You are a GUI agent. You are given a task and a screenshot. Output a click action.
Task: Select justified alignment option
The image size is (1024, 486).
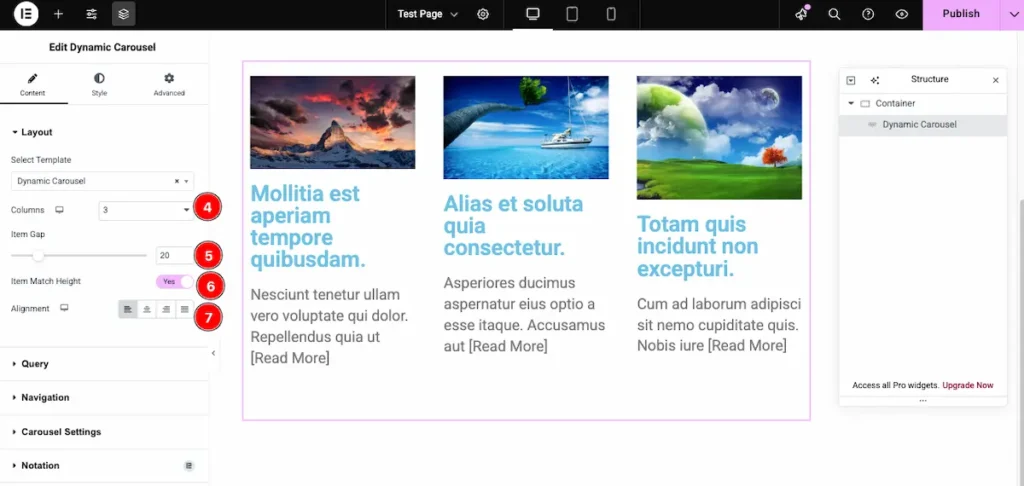click(x=184, y=309)
